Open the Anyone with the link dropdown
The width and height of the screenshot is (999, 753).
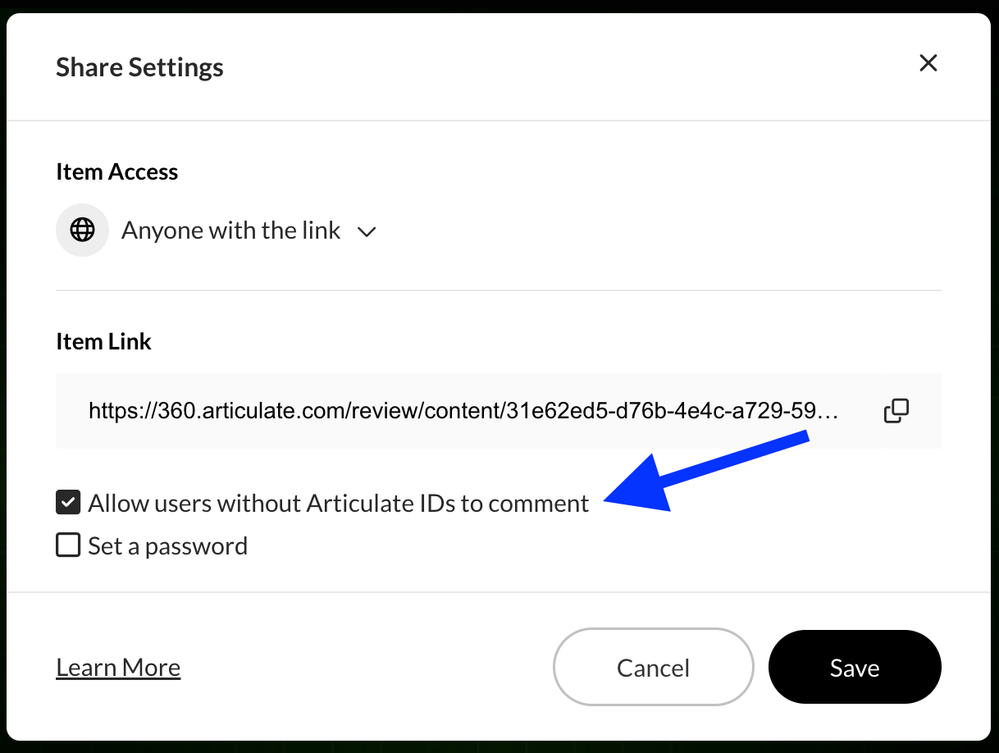point(231,231)
